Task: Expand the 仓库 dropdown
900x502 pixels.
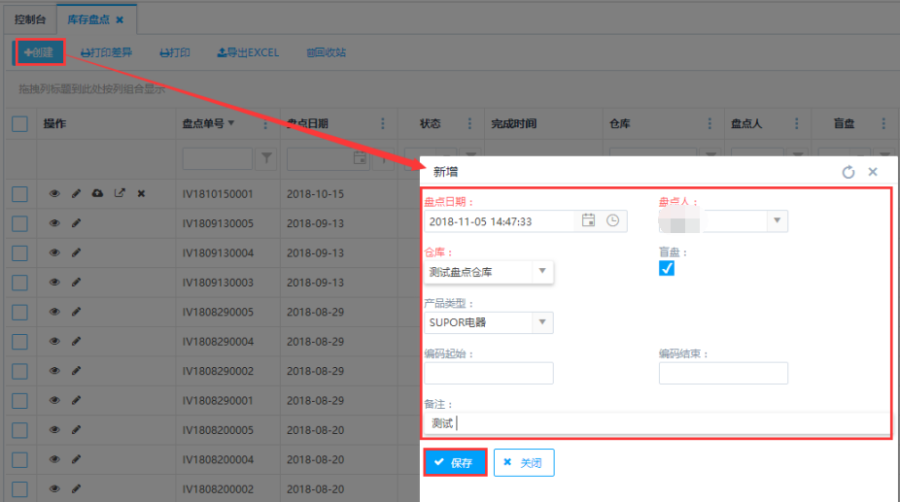Action: 542,271
